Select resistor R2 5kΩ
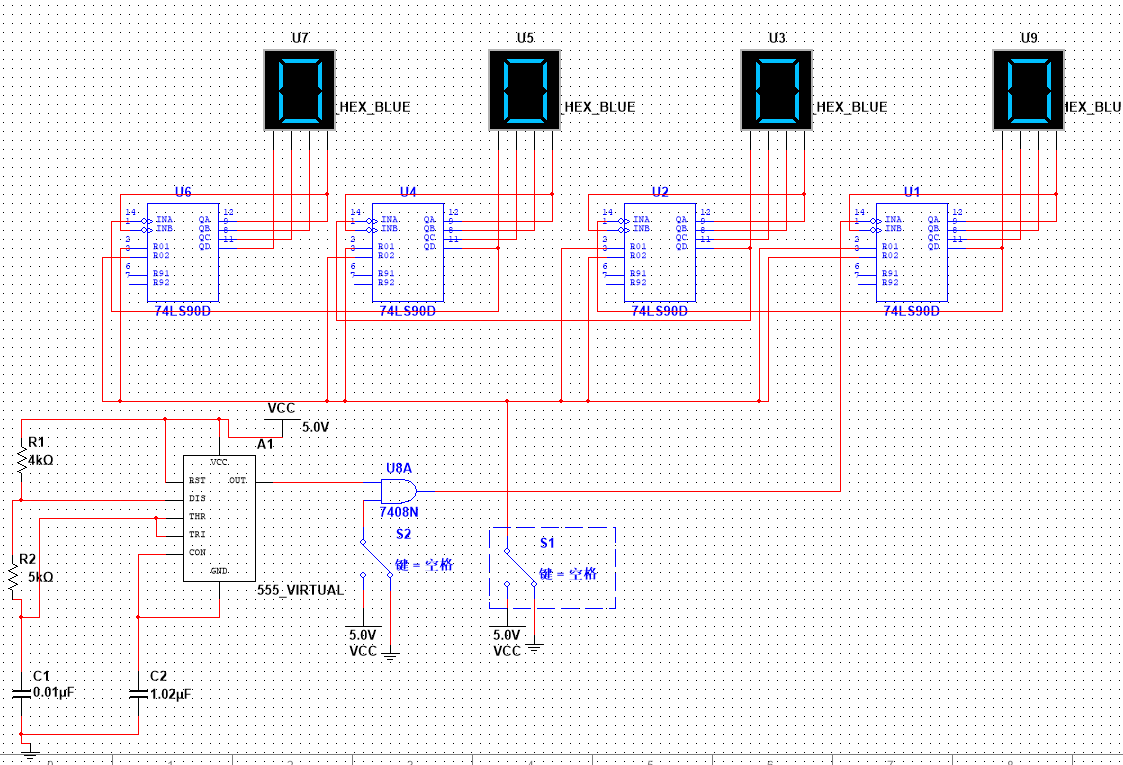This screenshot has height=765, width=1123. point(13,577)
